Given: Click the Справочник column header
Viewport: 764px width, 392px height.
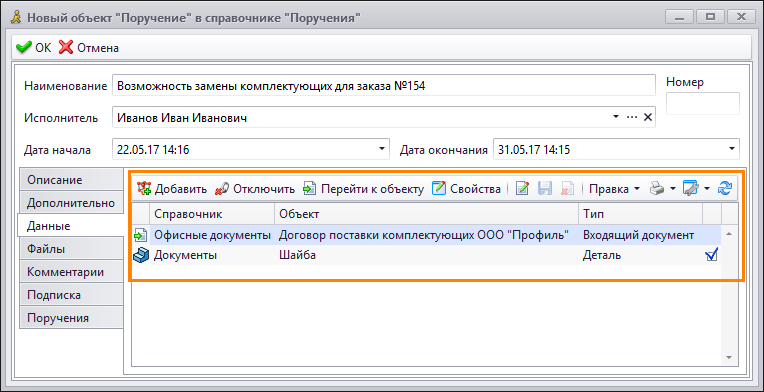Looking at the screenshot, I should 212,214.
